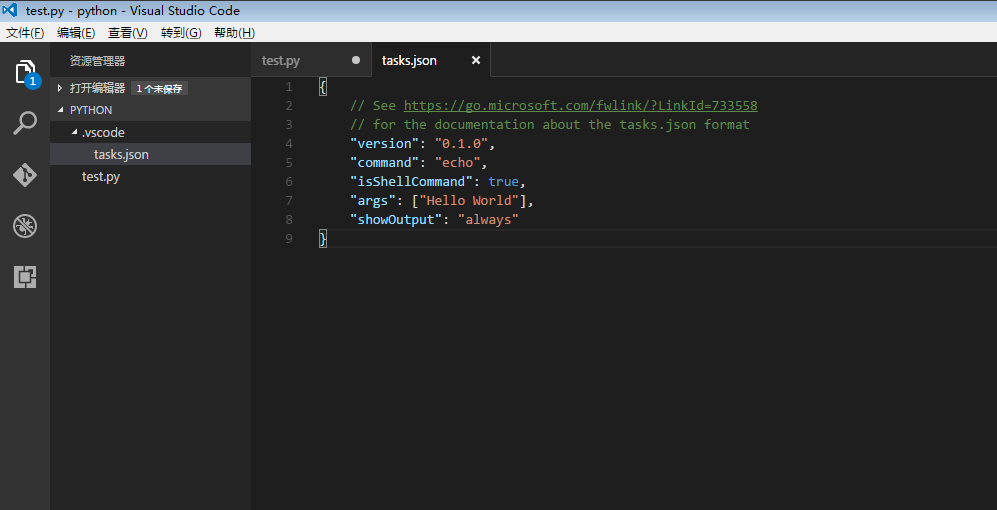Click the "0.1.0" version value
Screen dimensions: 997x510
tap(461, 144)
